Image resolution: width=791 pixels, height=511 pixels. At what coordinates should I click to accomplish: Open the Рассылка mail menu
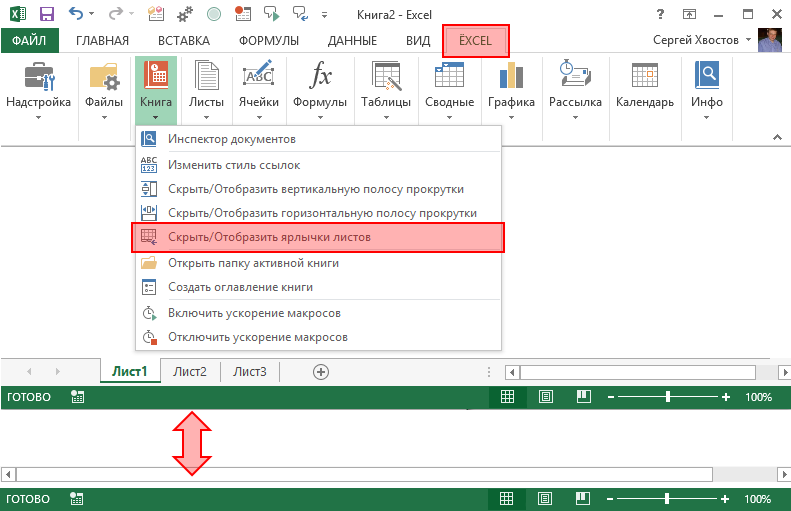575,91
